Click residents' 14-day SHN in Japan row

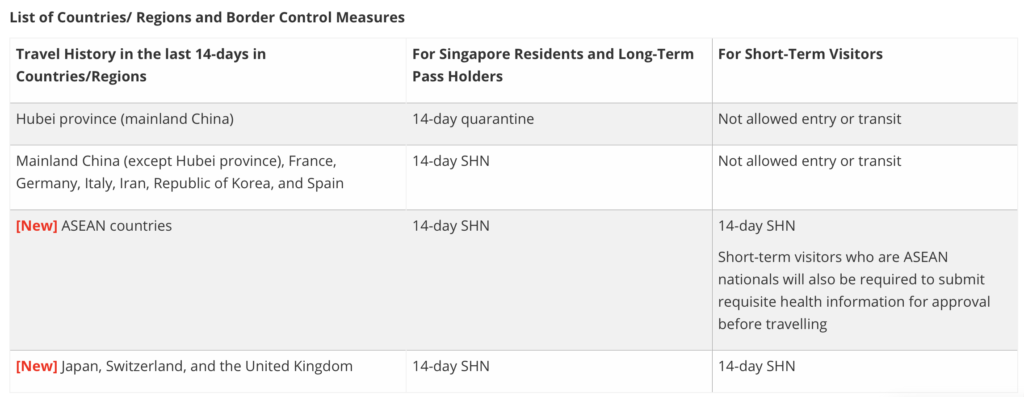pyautogui.click(x=451, y=366)
